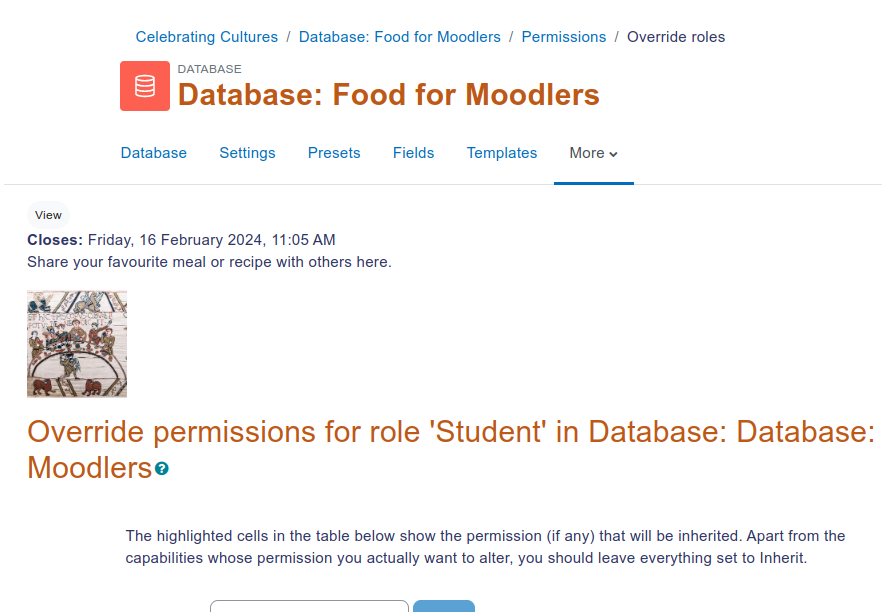Select the Presets tab

coord(334,153)
